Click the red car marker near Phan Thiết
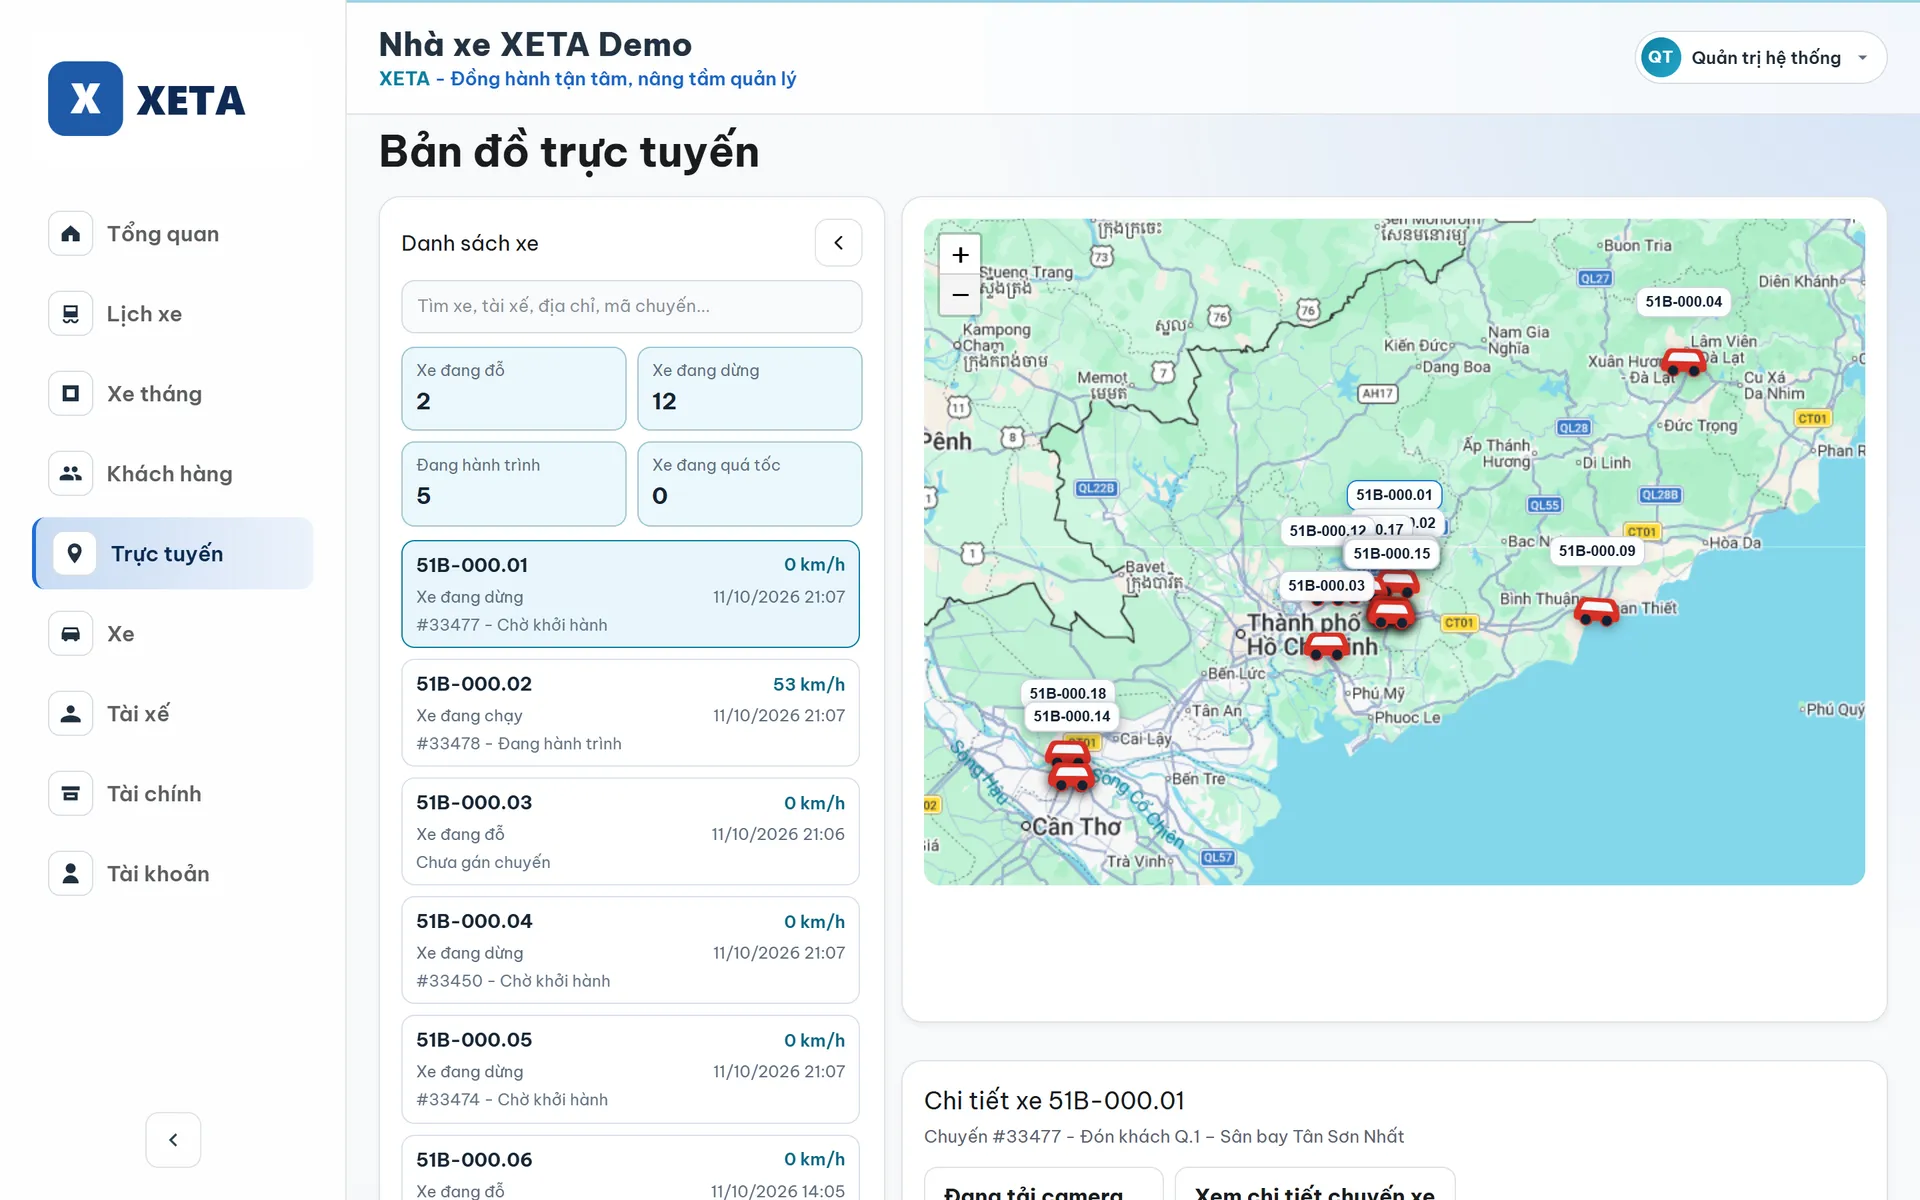1920x1200 pixels. tap(1596, 611)
